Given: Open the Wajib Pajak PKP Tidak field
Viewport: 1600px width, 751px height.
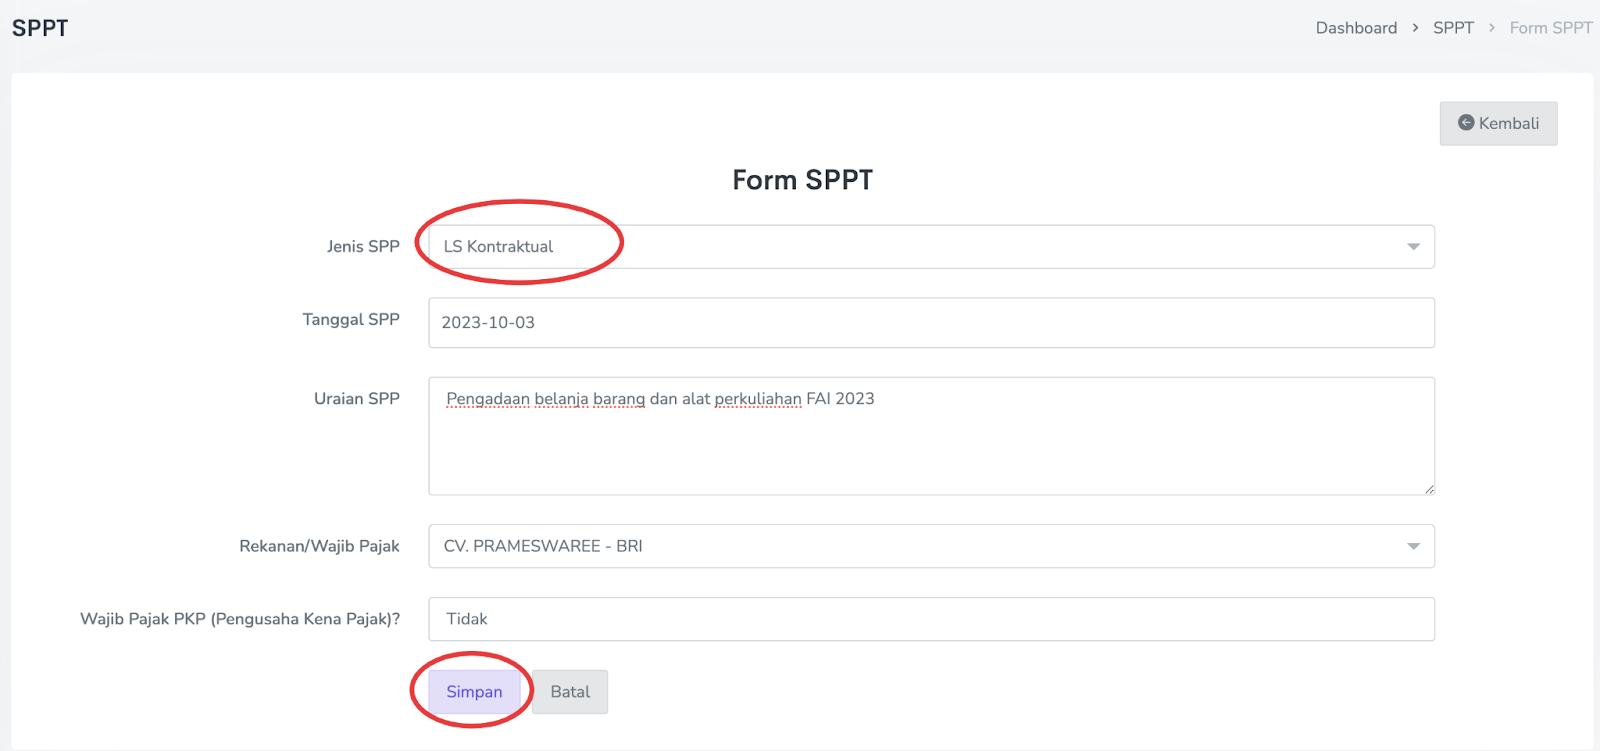Looking at the screenshot, I should [930, 619].
